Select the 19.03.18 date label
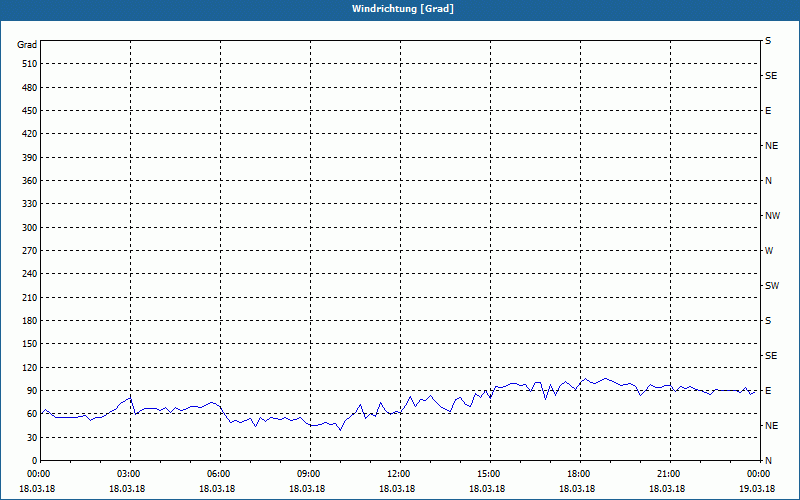This screenshot has height=500, width=800. click(x=757, y=489)
